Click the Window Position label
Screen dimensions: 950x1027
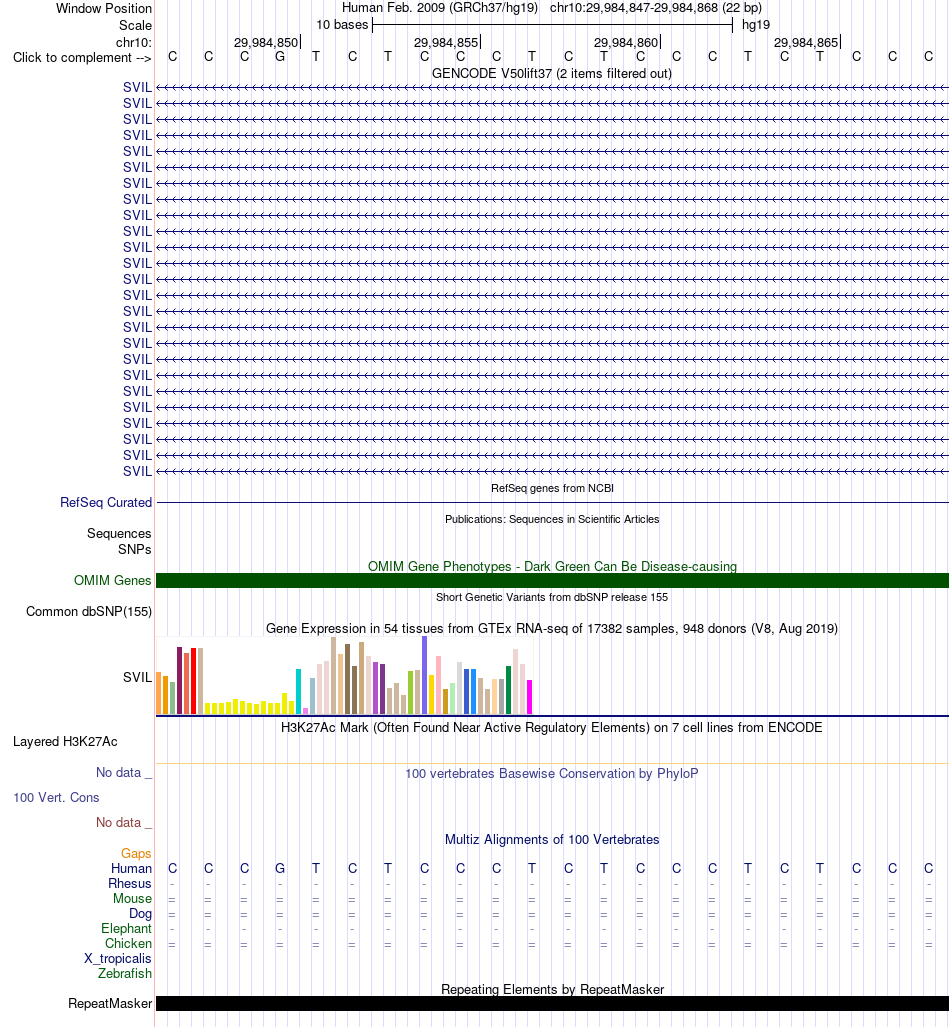[x=104, y=9]
